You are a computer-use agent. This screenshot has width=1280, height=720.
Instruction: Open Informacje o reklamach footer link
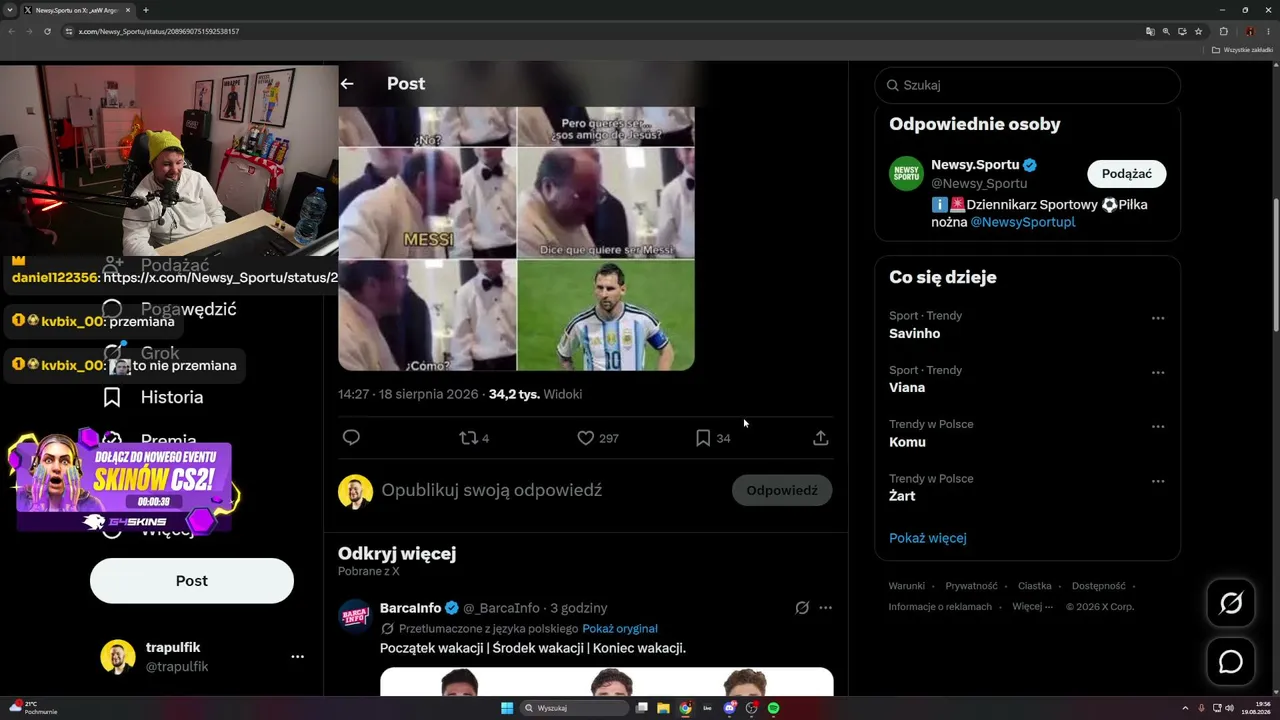coord(940,607)
